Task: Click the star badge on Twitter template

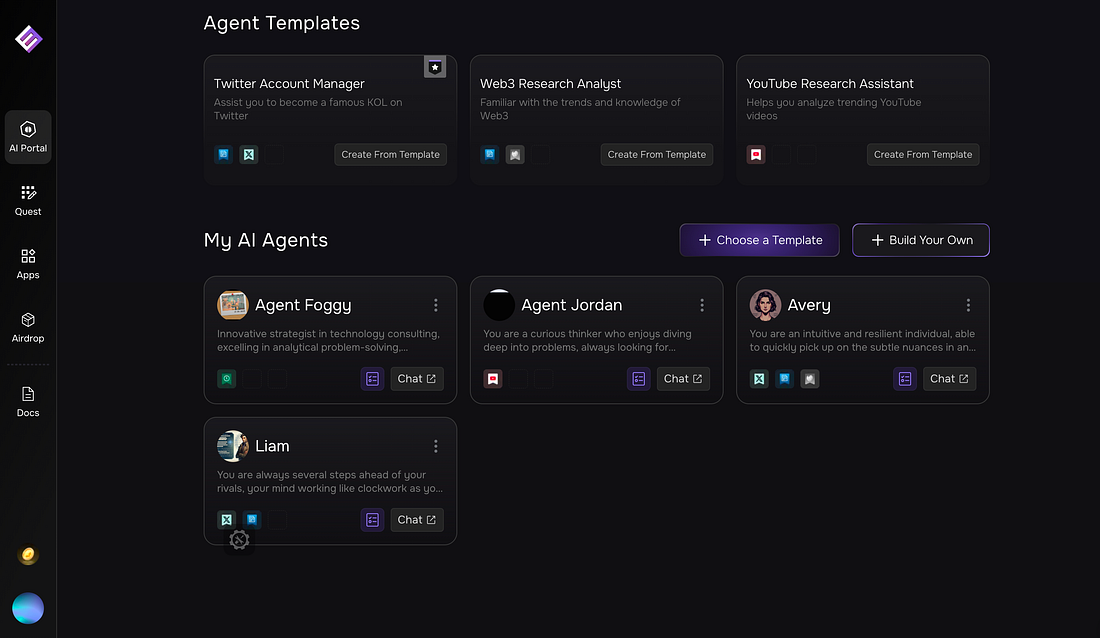Action: pyautogui.click(x=435, y=67)
